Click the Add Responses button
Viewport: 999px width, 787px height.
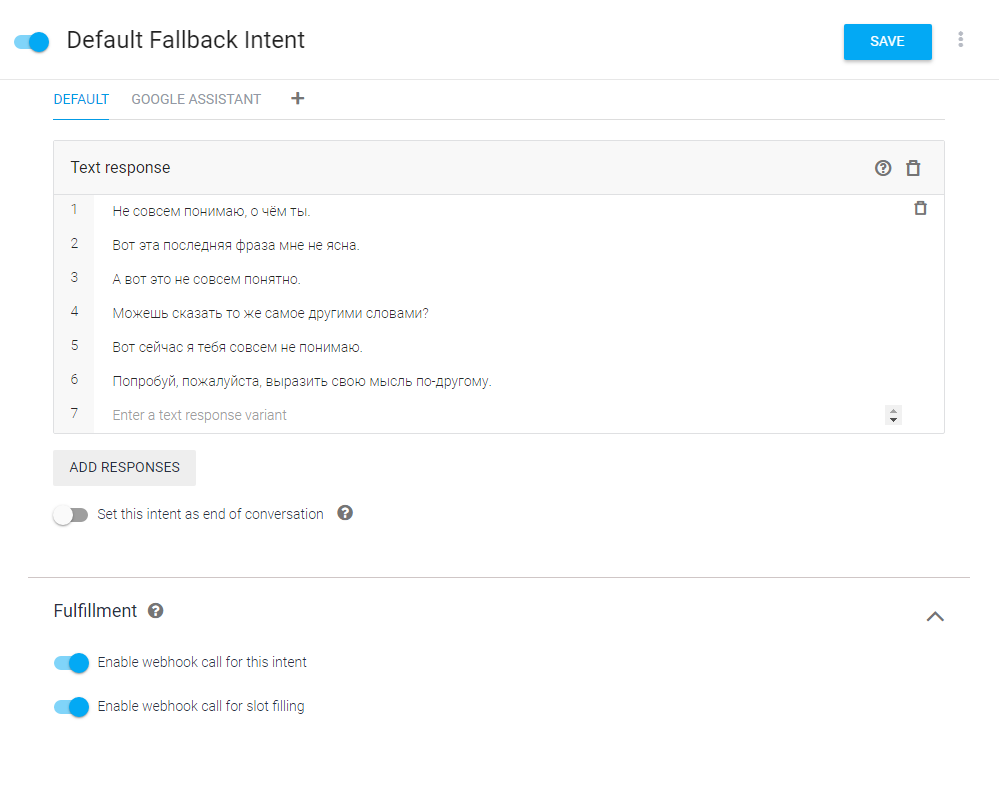(124, 467)
